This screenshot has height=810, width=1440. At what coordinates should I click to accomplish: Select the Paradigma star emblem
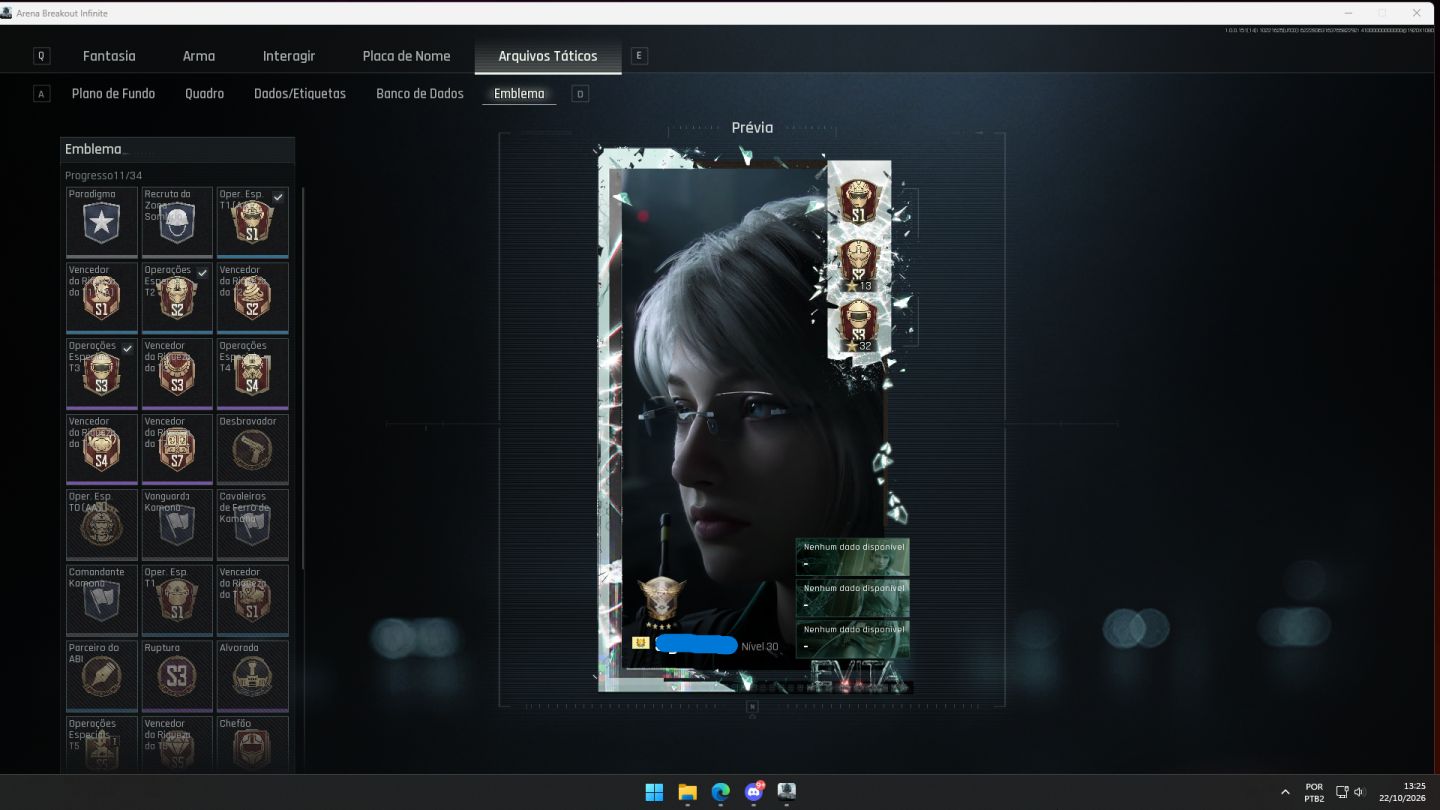[x=102, y=222]
